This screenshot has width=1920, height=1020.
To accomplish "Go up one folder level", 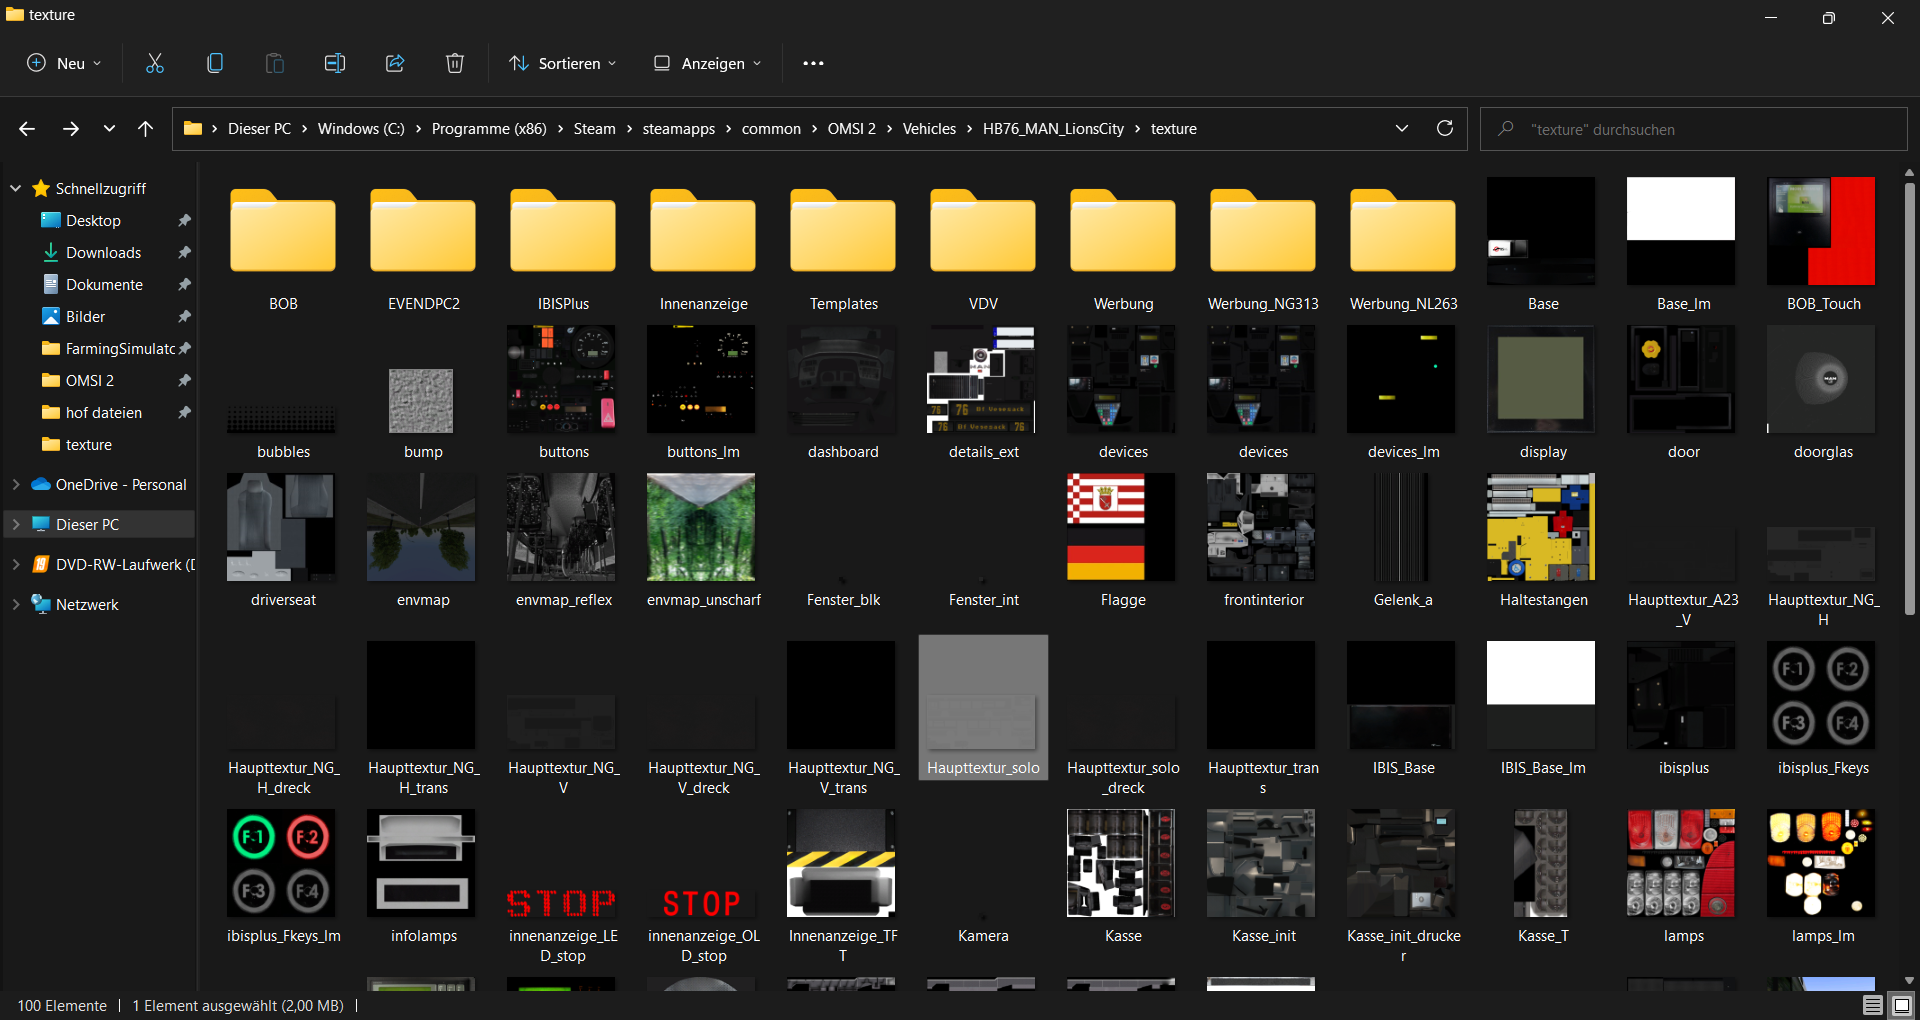I will point(145,129).
